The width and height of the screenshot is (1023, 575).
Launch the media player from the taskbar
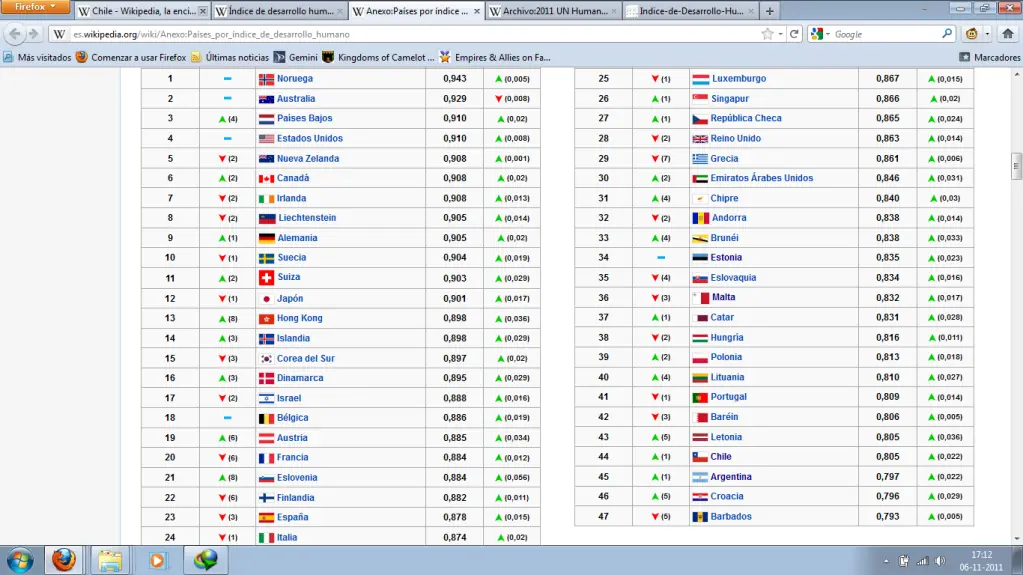(x=157, y=560)
